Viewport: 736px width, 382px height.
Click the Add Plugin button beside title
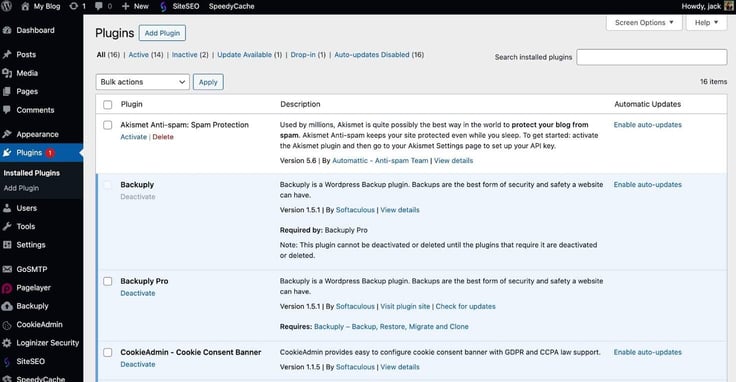162,33
